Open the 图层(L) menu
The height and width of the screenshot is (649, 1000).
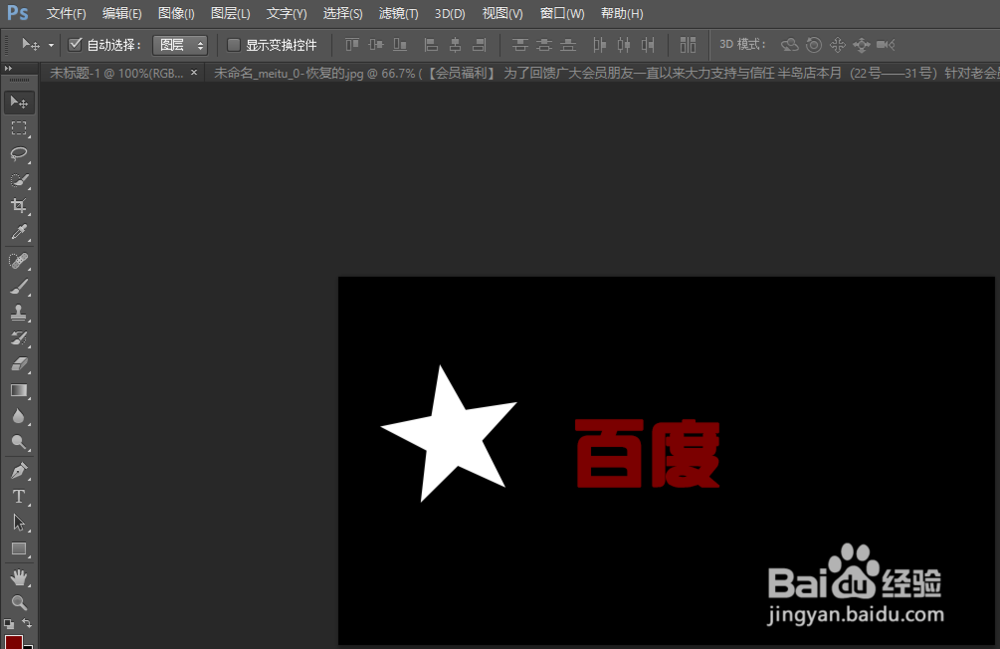pyautogui.click(x=230, y=13)
